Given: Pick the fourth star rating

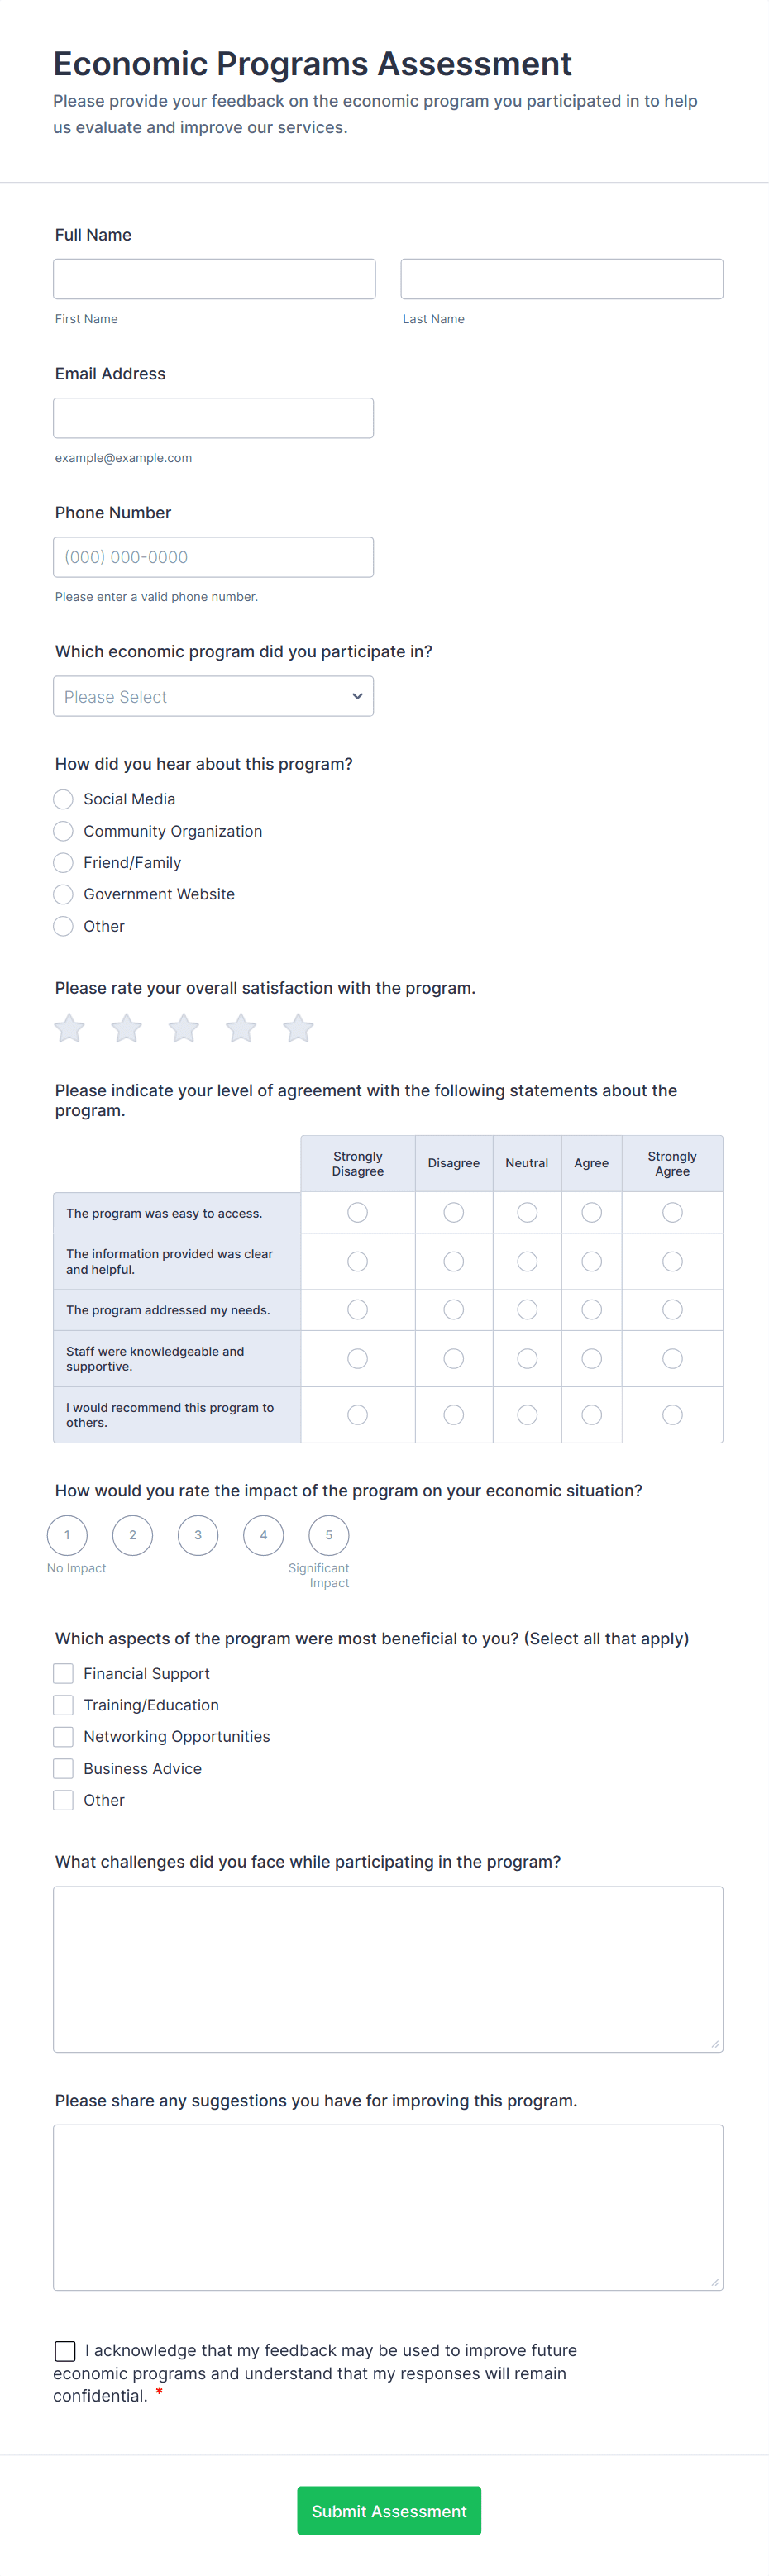Looking at the screenshot, I should click(x=241, y=1028).
